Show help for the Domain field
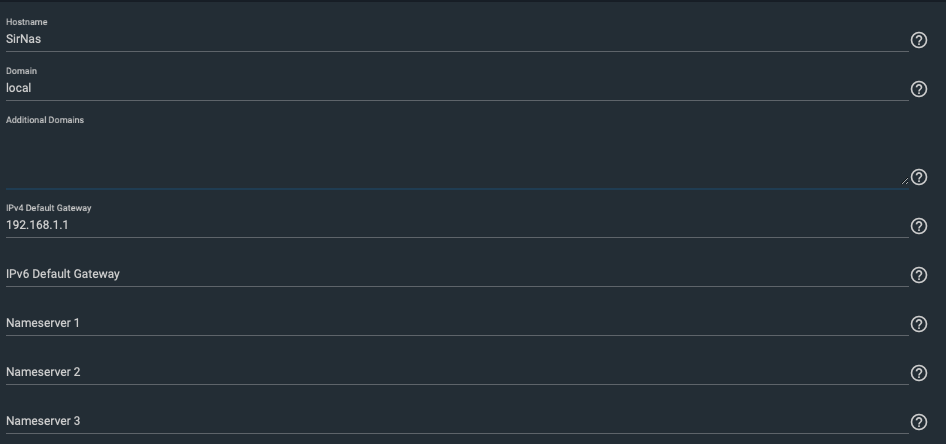Image resolution: width=946 pixels, height=444 pixels. click(x=918, y=89)
